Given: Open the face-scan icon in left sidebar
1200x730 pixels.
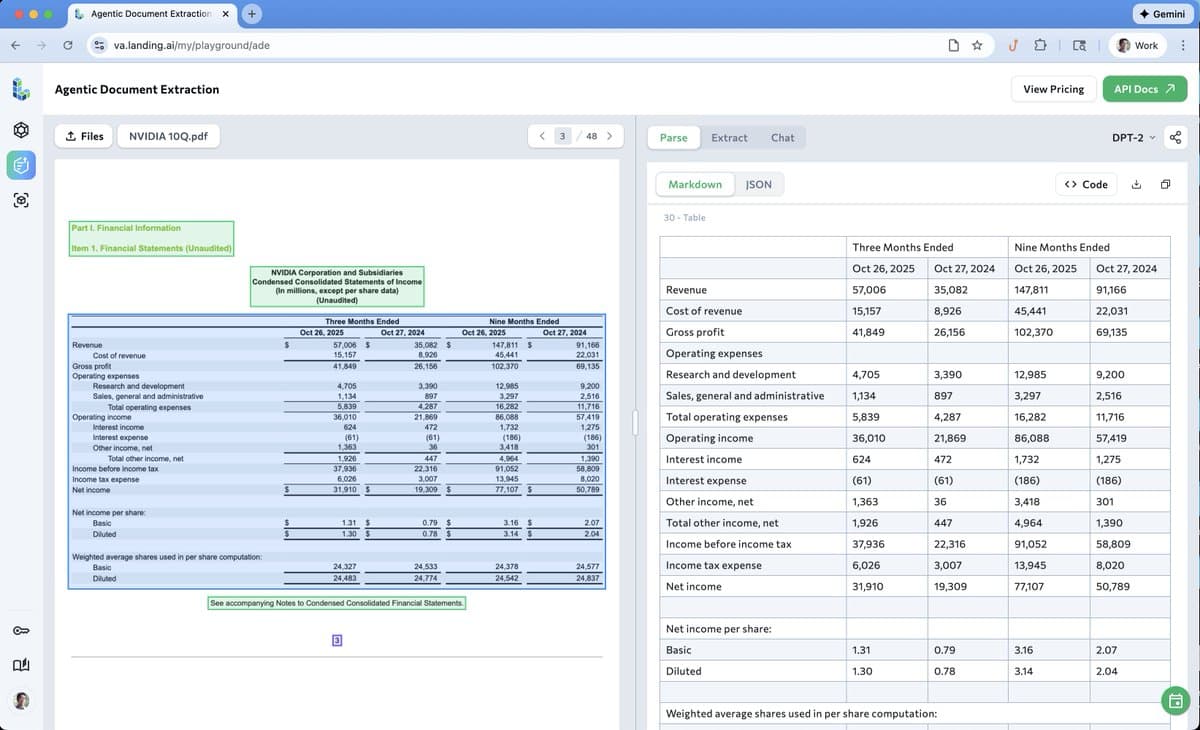Looking at the screenshot, I should click(22, 200).
